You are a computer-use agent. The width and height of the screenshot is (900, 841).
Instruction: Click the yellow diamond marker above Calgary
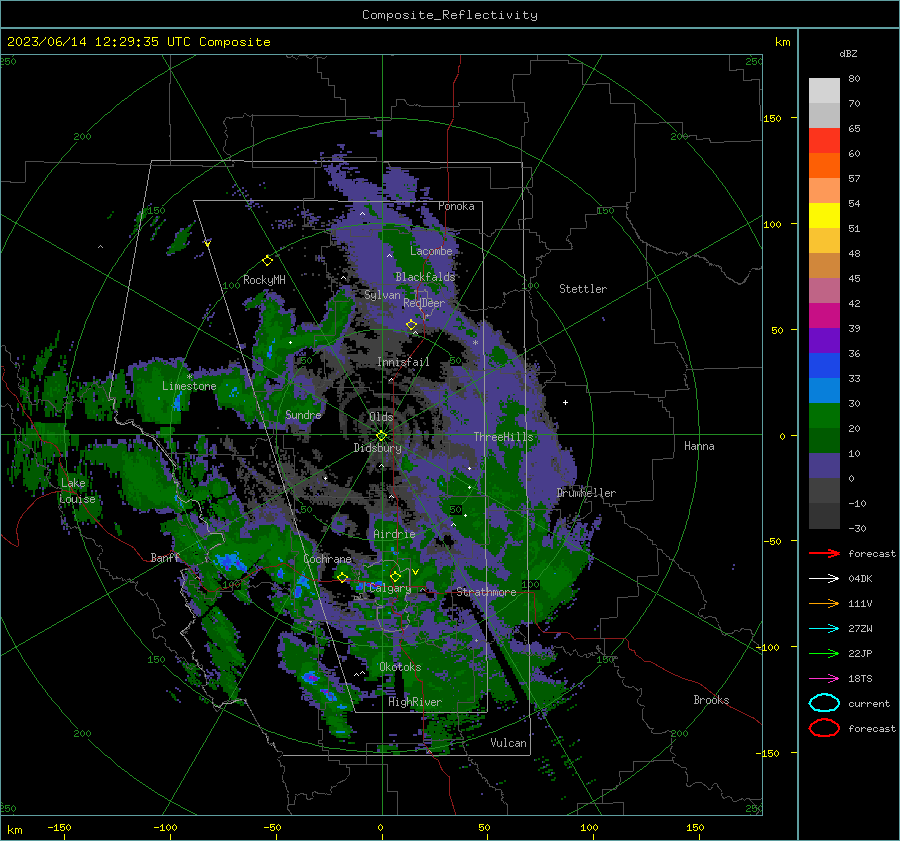395,576
